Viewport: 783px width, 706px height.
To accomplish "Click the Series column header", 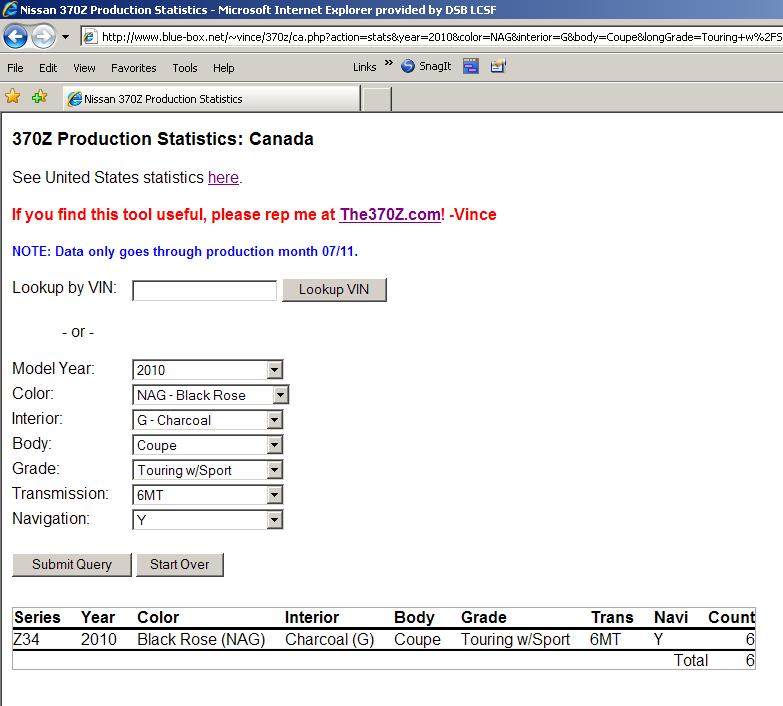I will [37, 618].
